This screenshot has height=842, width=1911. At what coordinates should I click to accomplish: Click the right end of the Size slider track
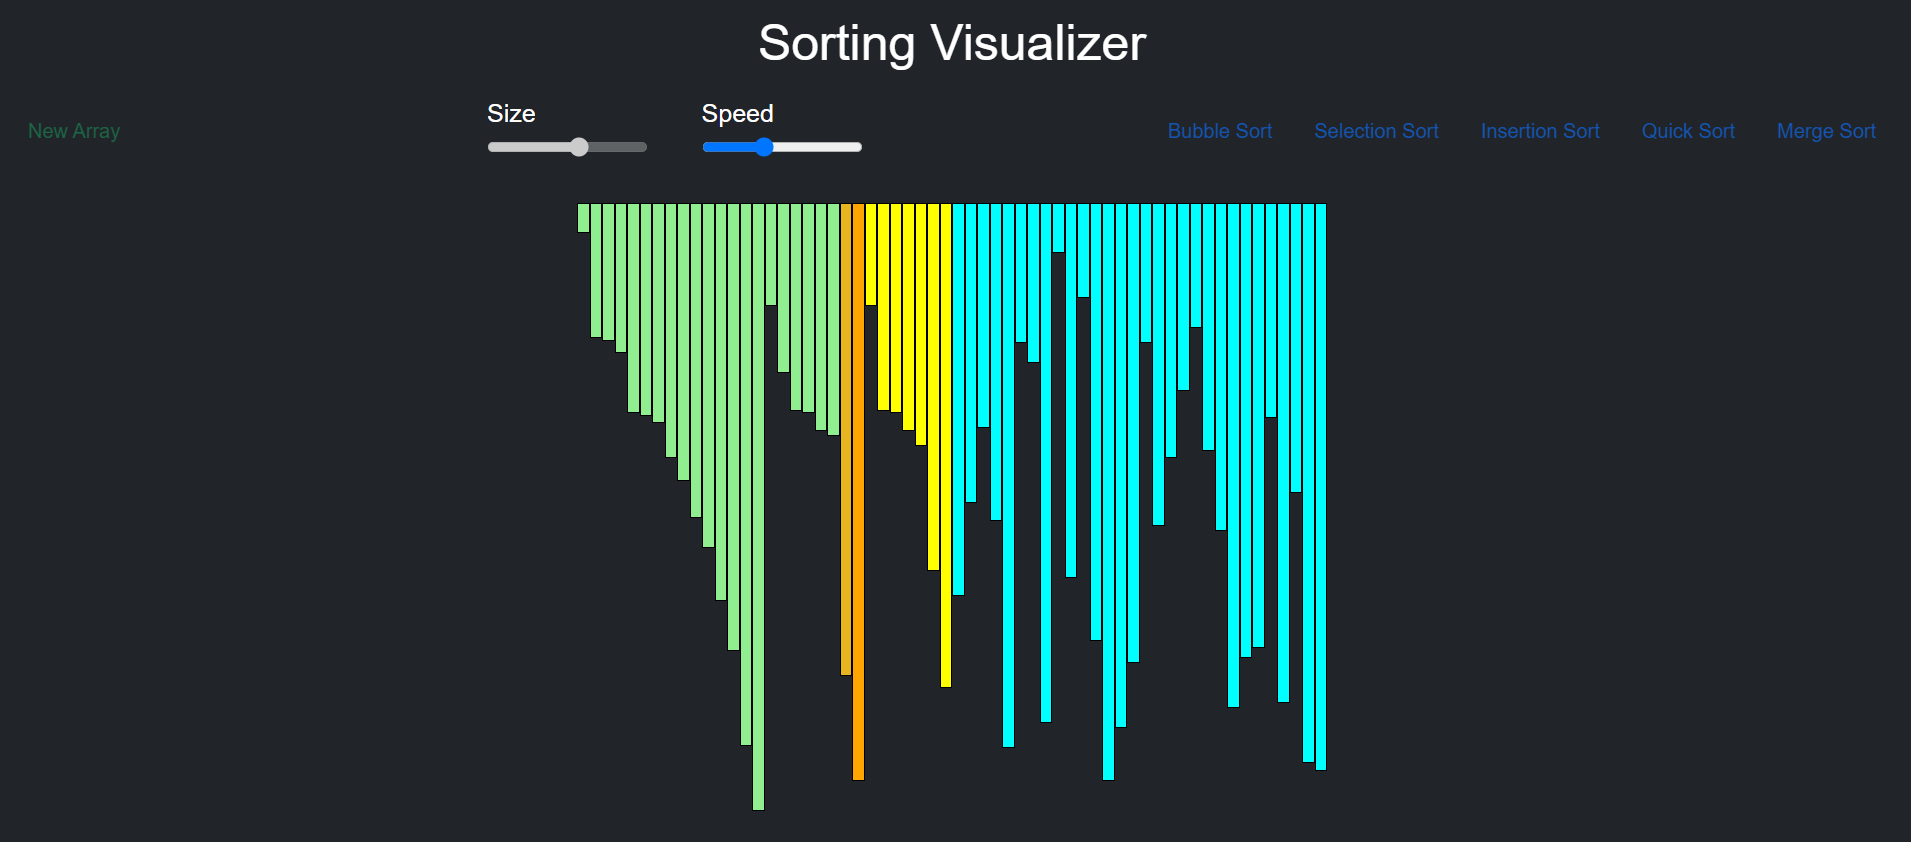pyautogui.click(x=641, y=147)
